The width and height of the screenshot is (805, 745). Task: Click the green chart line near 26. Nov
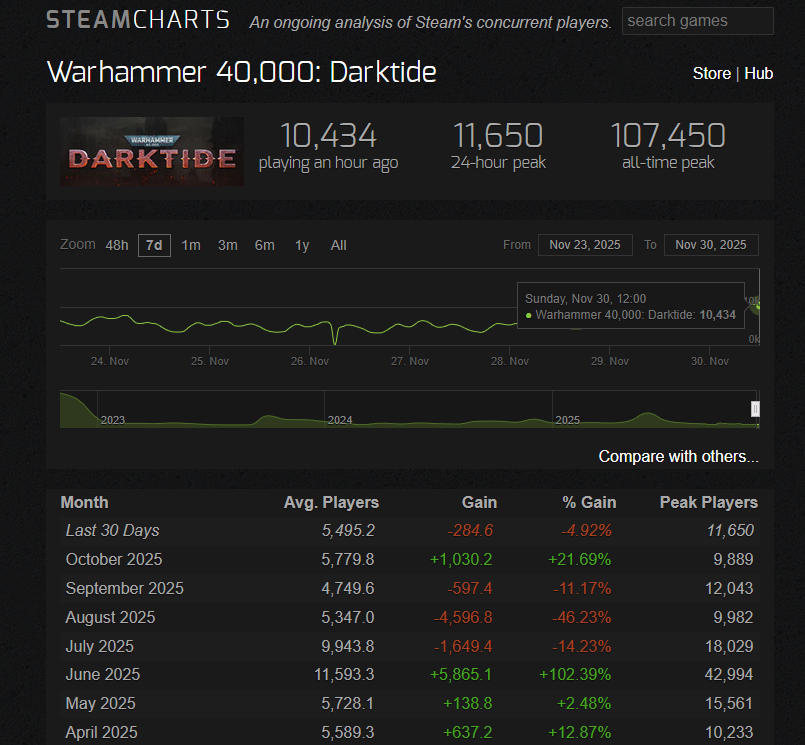pyautogui.click(x=311, y=322)
